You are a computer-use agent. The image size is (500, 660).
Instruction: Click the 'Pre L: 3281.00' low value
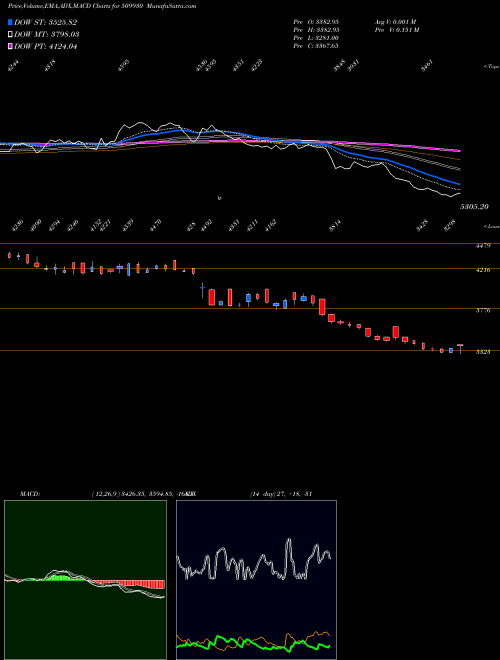click(316, 38)
